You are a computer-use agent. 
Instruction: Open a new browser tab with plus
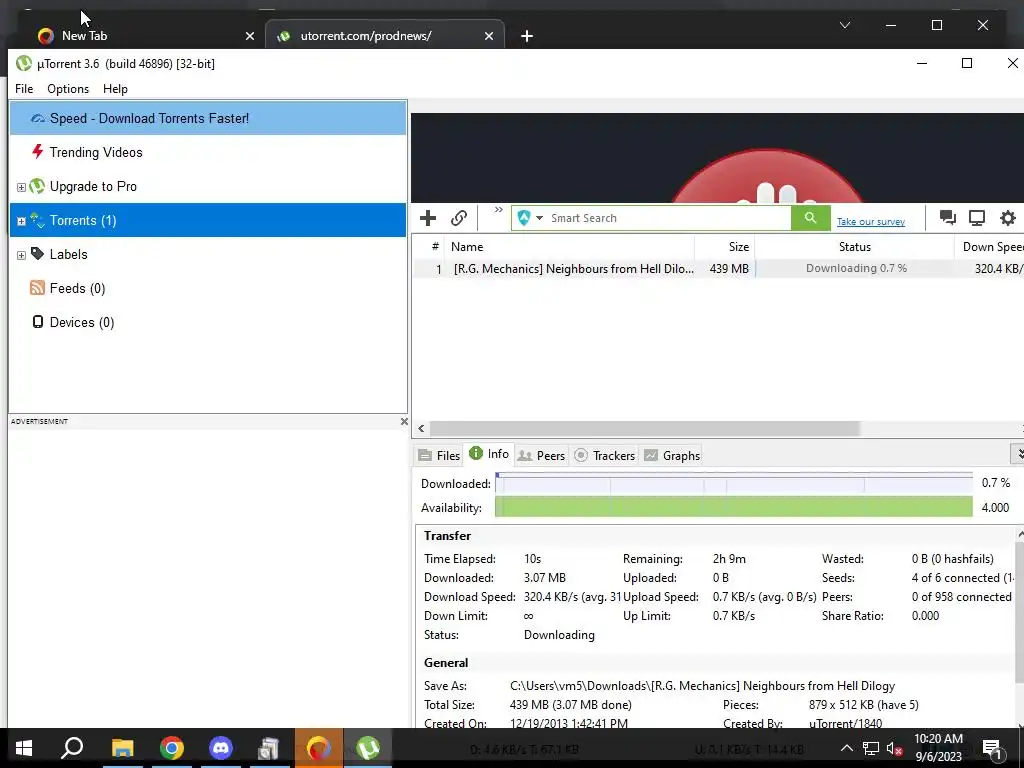coord(527,37)
